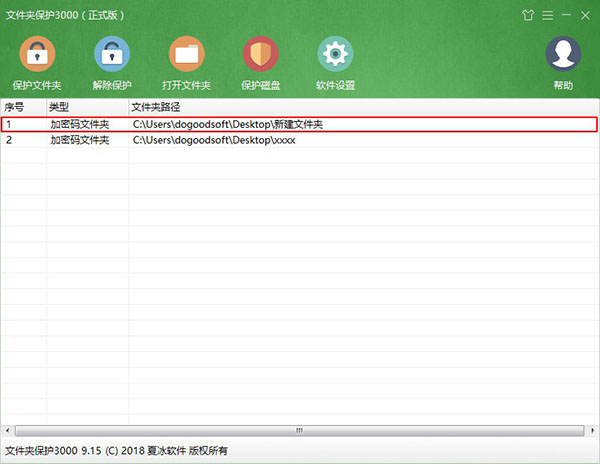Click the 帮助 avatar icon
This screenshot has width=600, height=464.
click(563, 54)
